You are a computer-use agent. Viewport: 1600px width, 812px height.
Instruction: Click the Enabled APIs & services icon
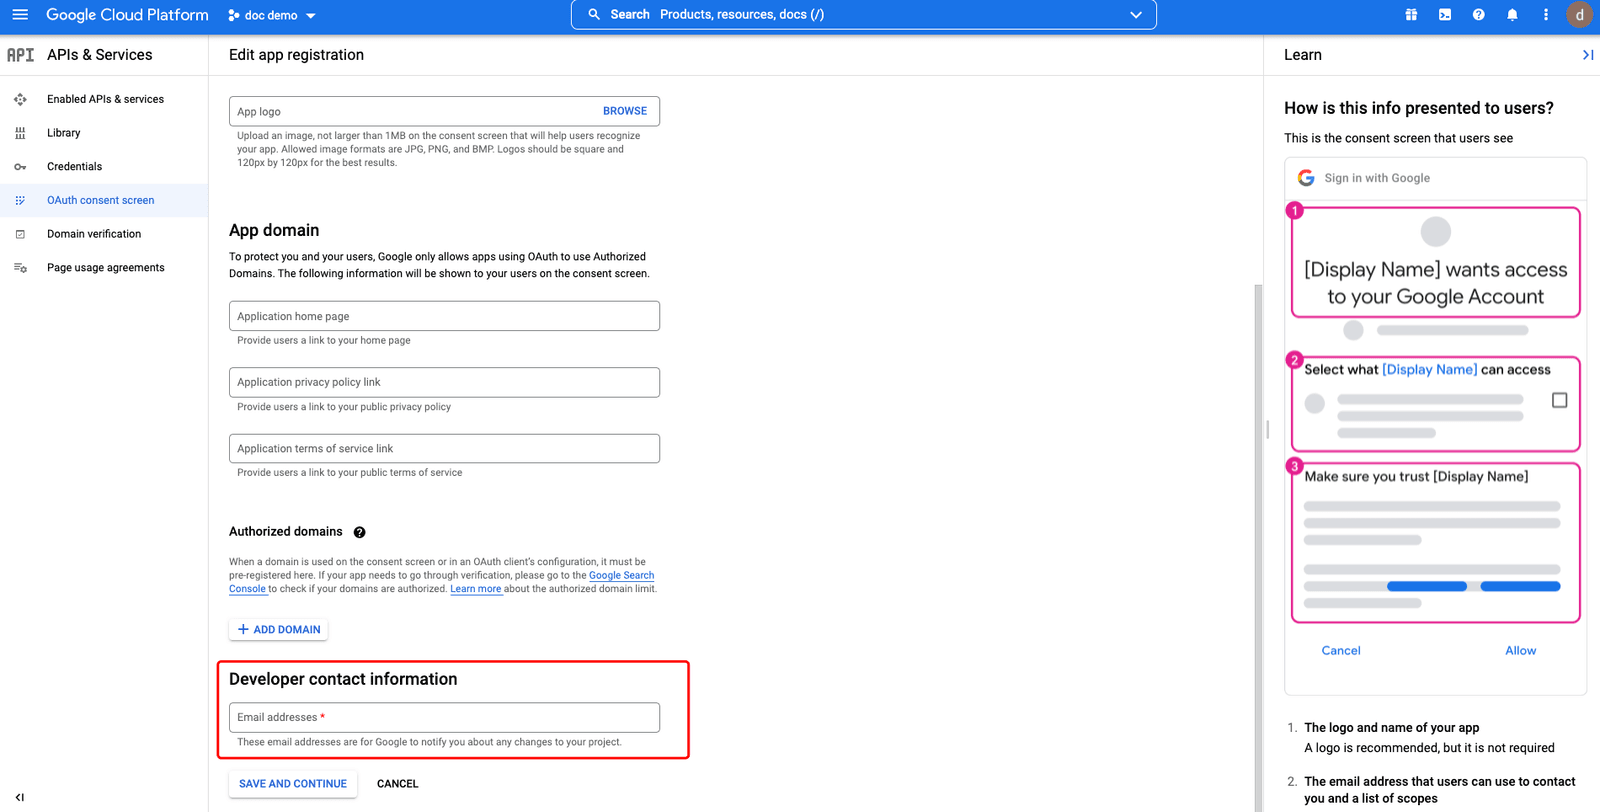(20, 99)
